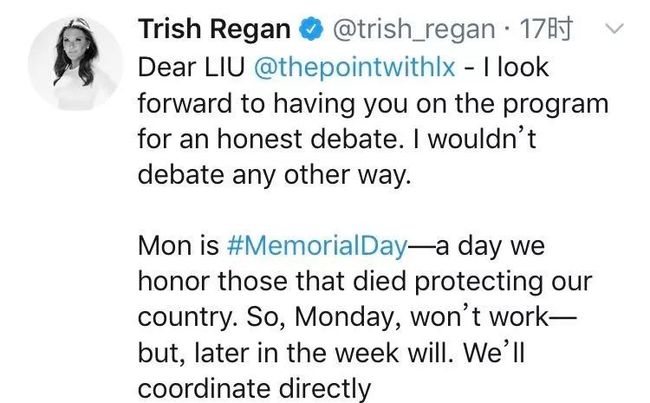650x403 pixels.
Task: Click line "debate any other way."
Action: [275, 175]
